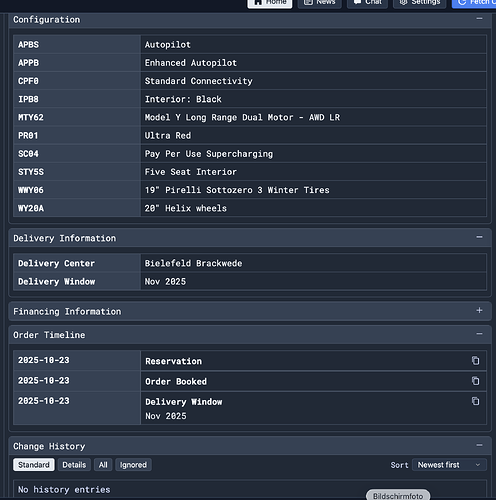Collapse the Change History section

click(479, 445)
